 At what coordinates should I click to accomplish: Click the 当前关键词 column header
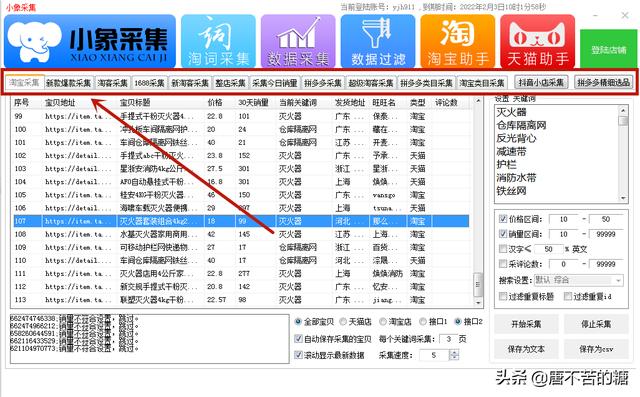(303, 102)
